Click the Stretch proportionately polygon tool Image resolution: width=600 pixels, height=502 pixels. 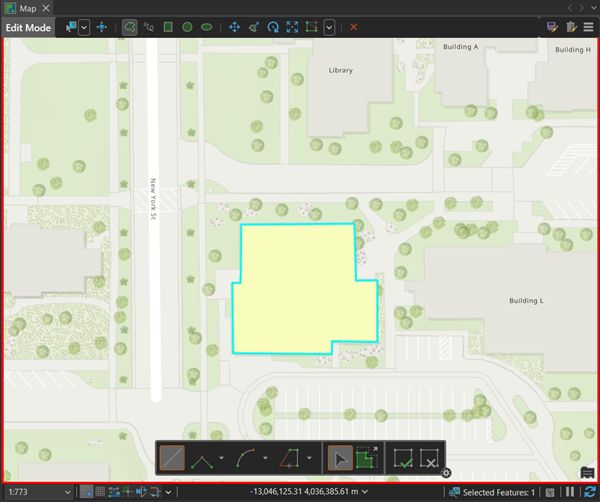[367, 458]
